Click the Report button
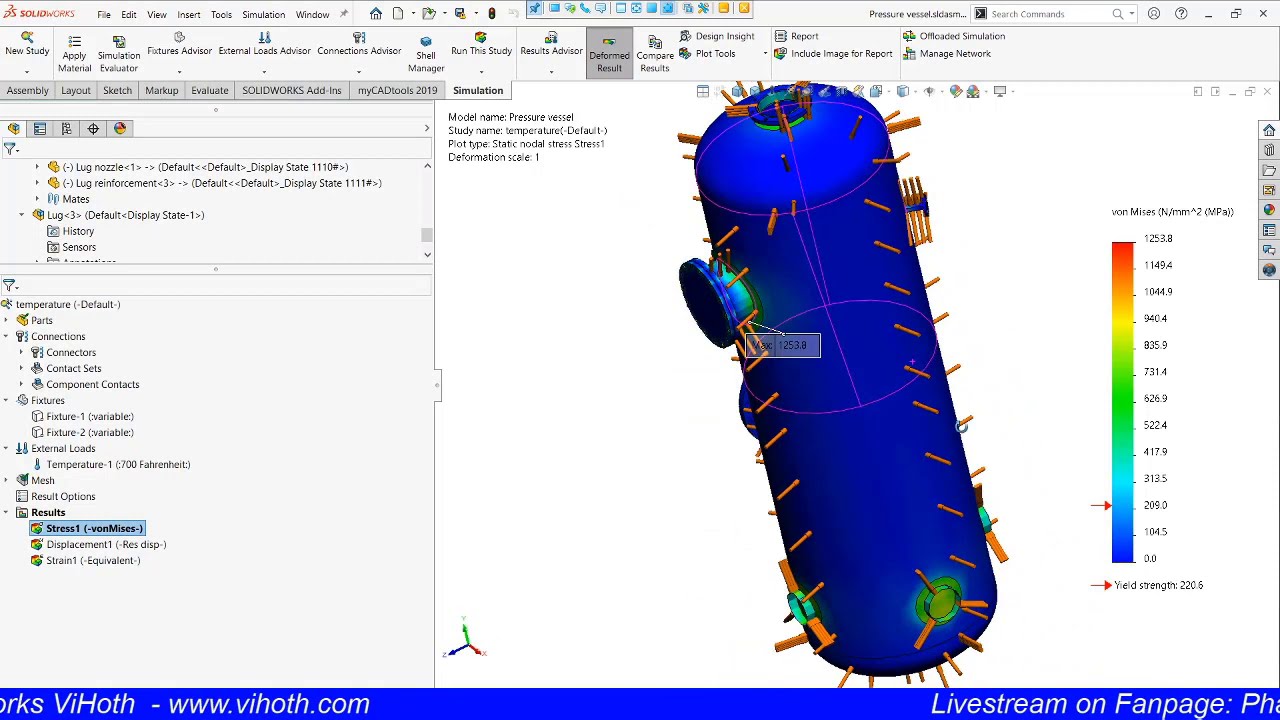1280x720 pixels. point(797,36)
